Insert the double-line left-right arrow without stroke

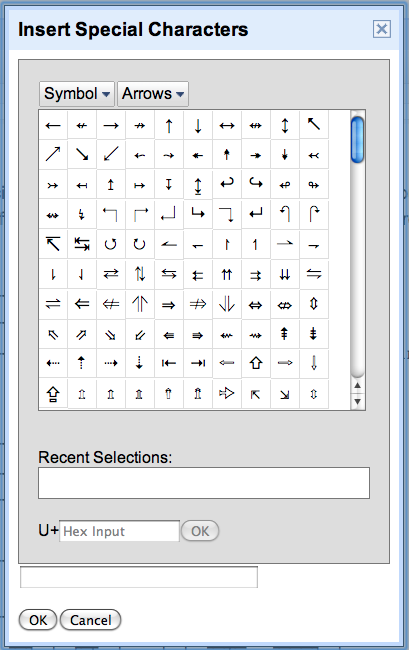pyautogui.click(x=256, y=305)
